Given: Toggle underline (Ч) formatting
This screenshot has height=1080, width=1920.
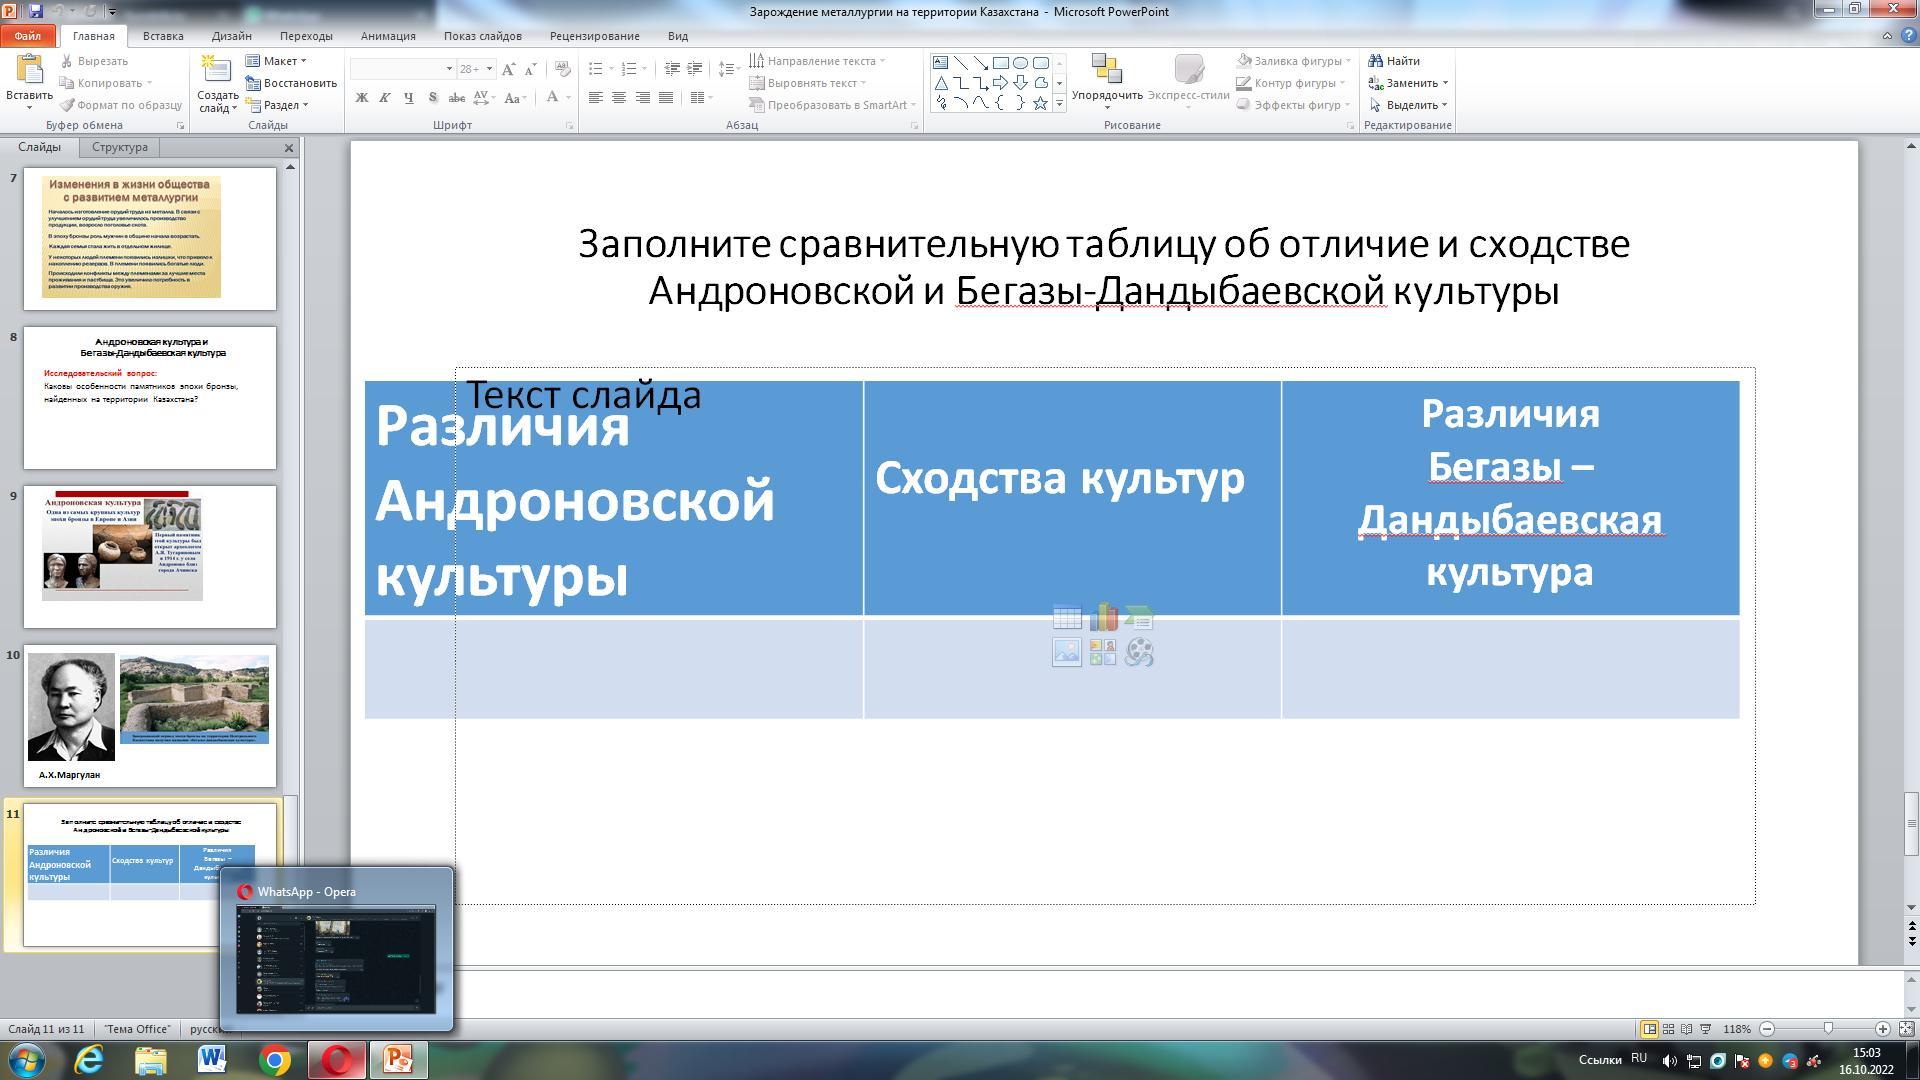Looking at the screenshot, I should (408, 97).
